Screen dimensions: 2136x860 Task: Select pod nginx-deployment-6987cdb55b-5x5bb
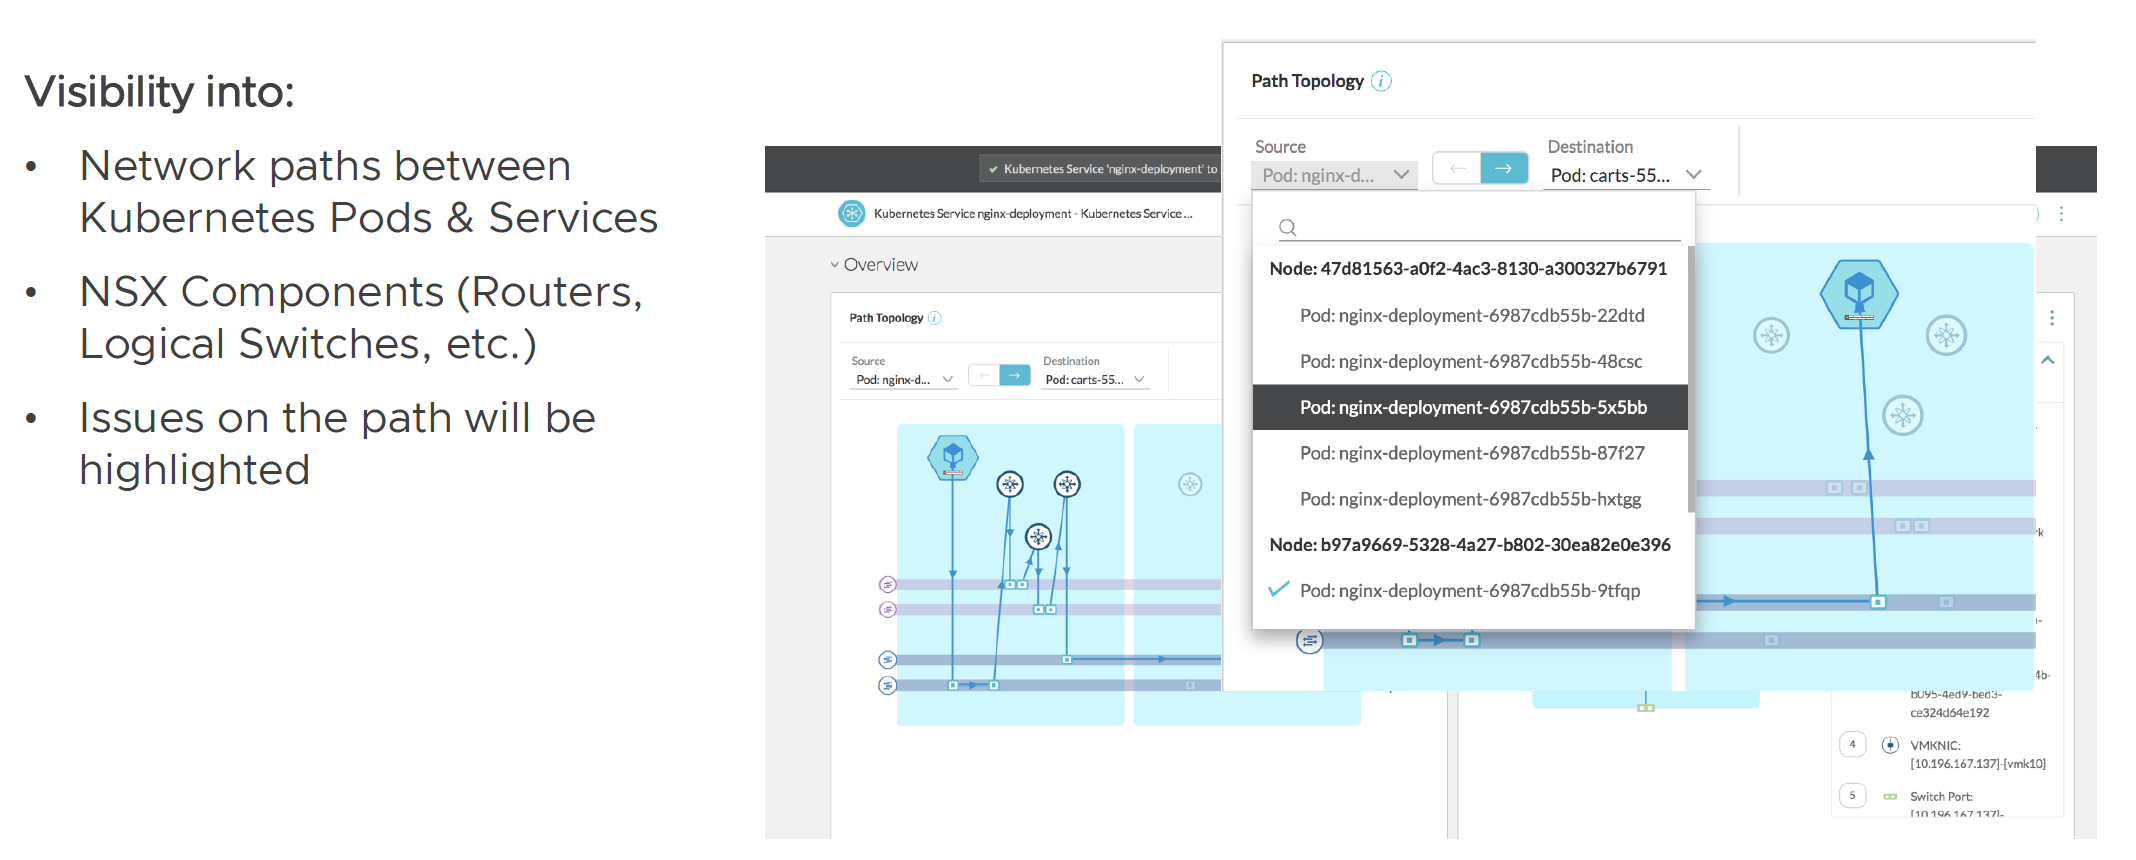[1472, 407]
